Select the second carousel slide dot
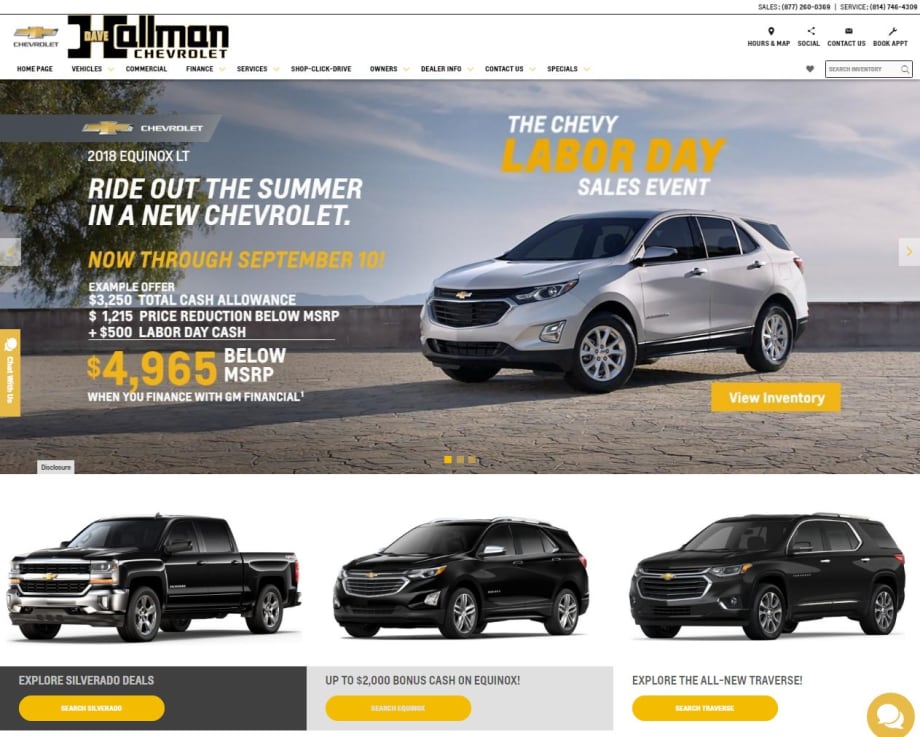920x737 pixels. 460,459
